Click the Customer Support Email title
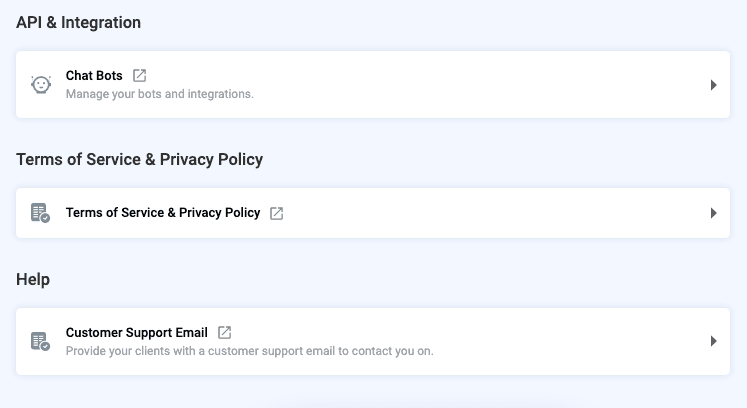747x408 pixels. tap(137, 332)
